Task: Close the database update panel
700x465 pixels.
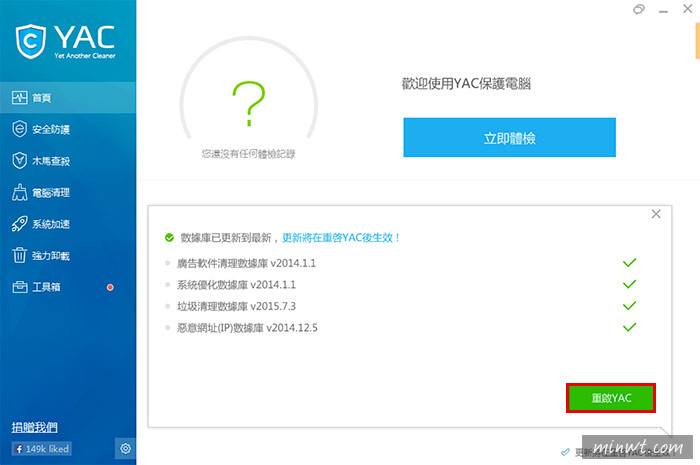Action: (656, 214)
